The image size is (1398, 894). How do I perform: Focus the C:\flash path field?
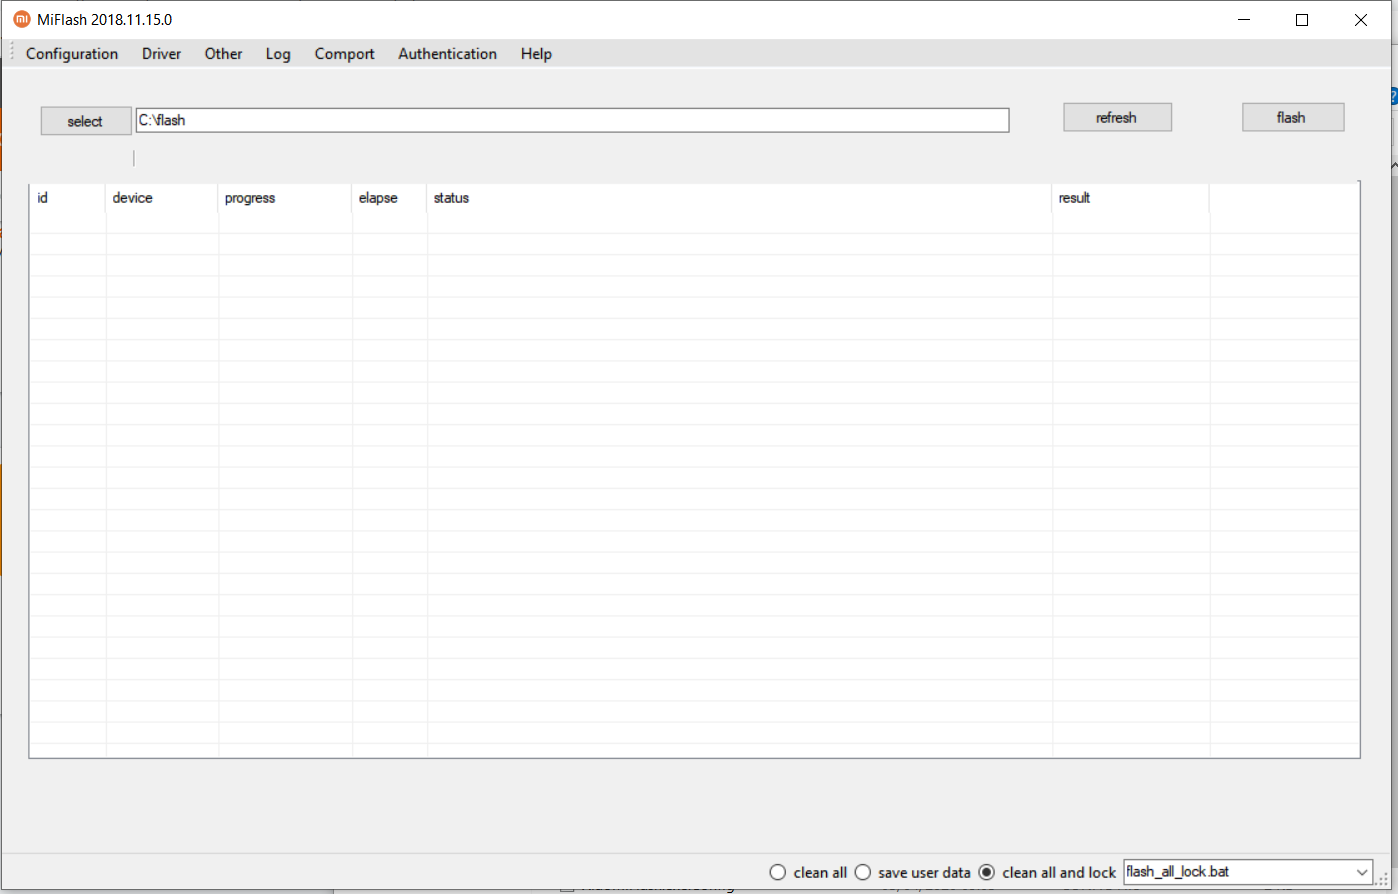(x=572, y=120)
